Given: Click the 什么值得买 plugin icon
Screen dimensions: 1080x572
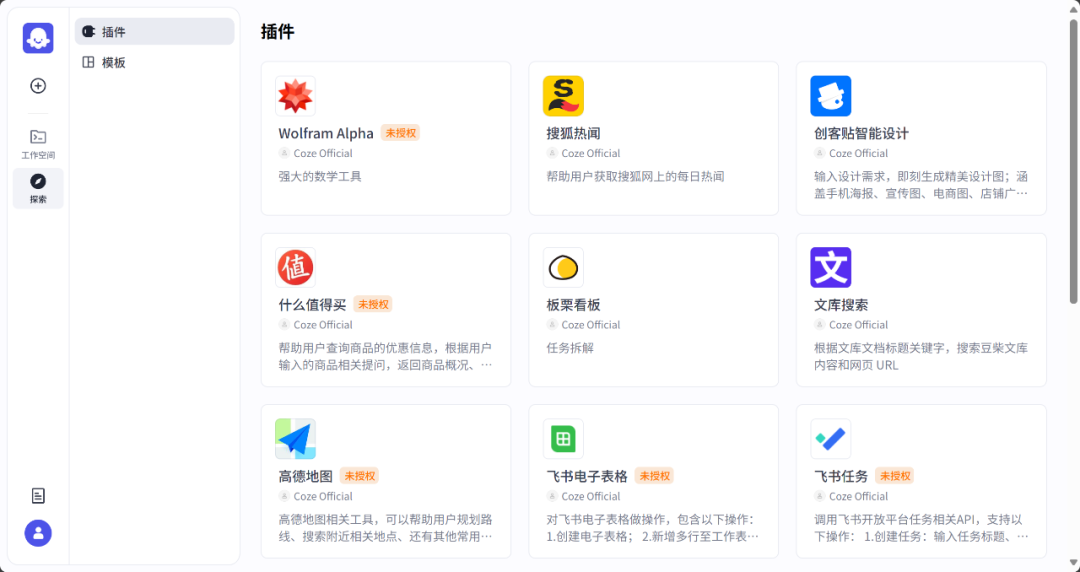Looking at the screenshot, I should coord(295,267).
